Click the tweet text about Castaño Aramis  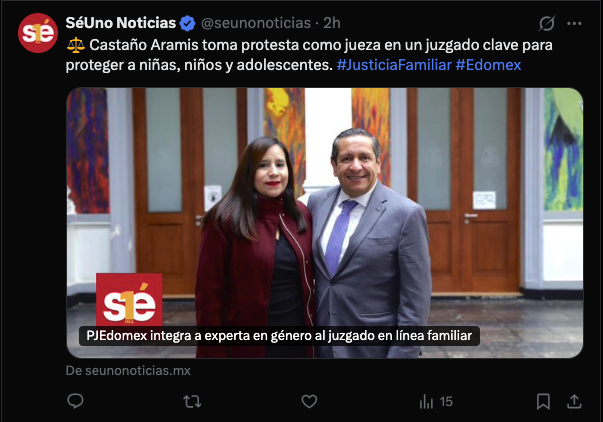[x=310, y=55]
